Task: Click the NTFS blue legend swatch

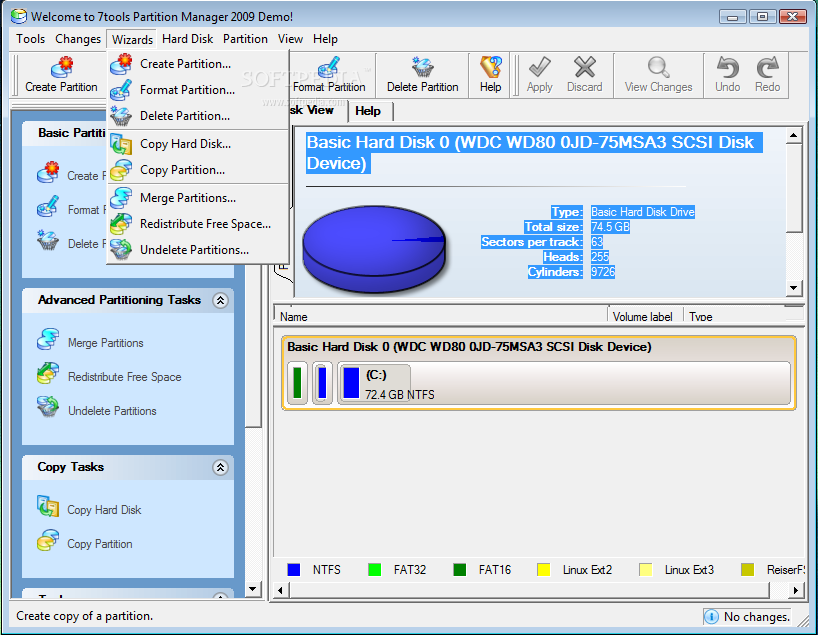Action: coord(294,570)
